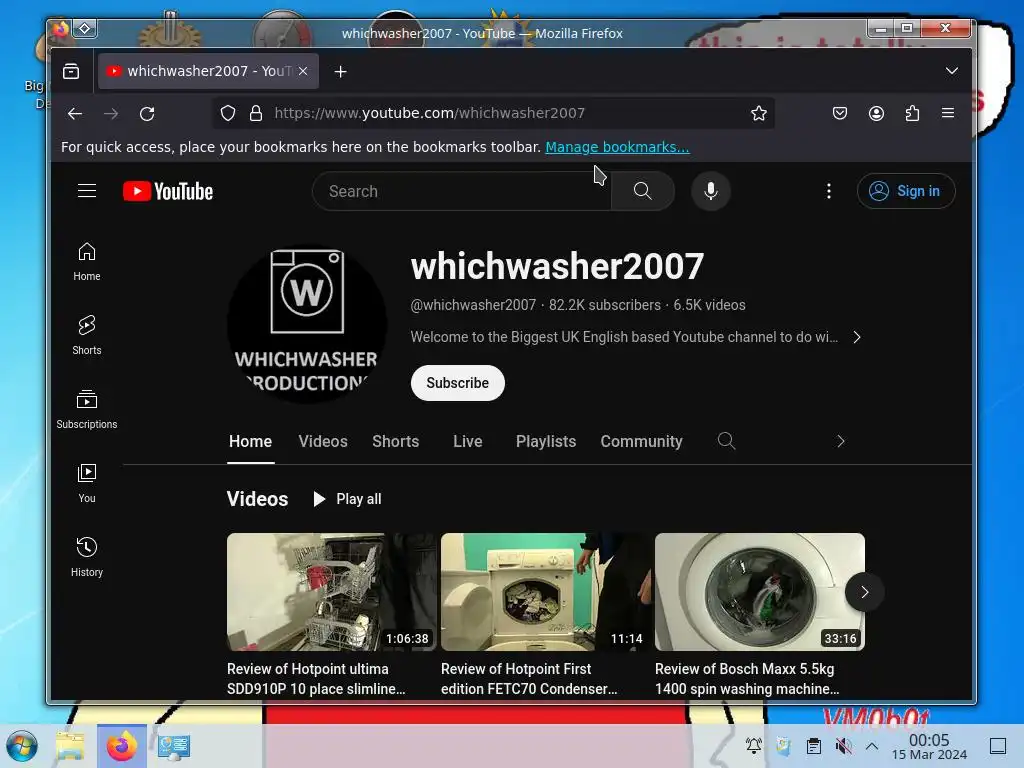Viewport: 1024px width, 768px height.
Task: Close the whichwasher2007 tab
Action: (x=303, y=71)
